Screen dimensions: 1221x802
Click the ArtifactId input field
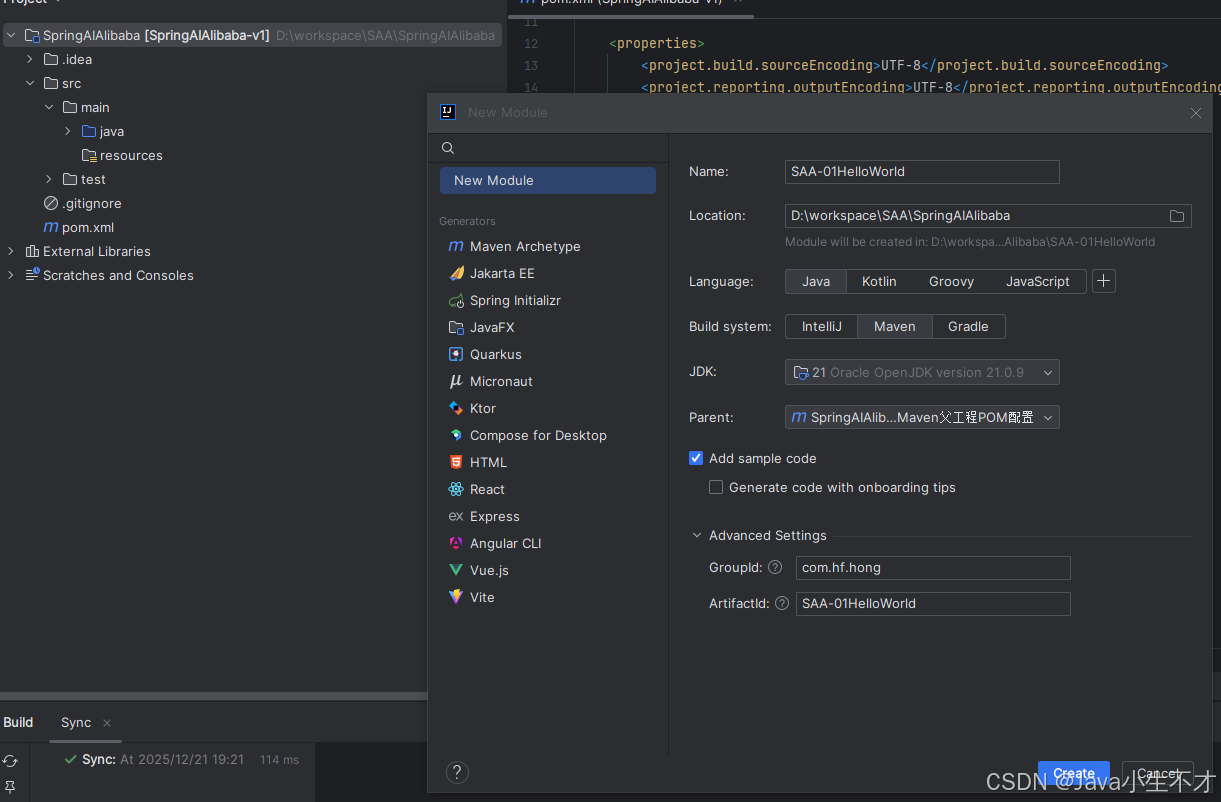933,604
